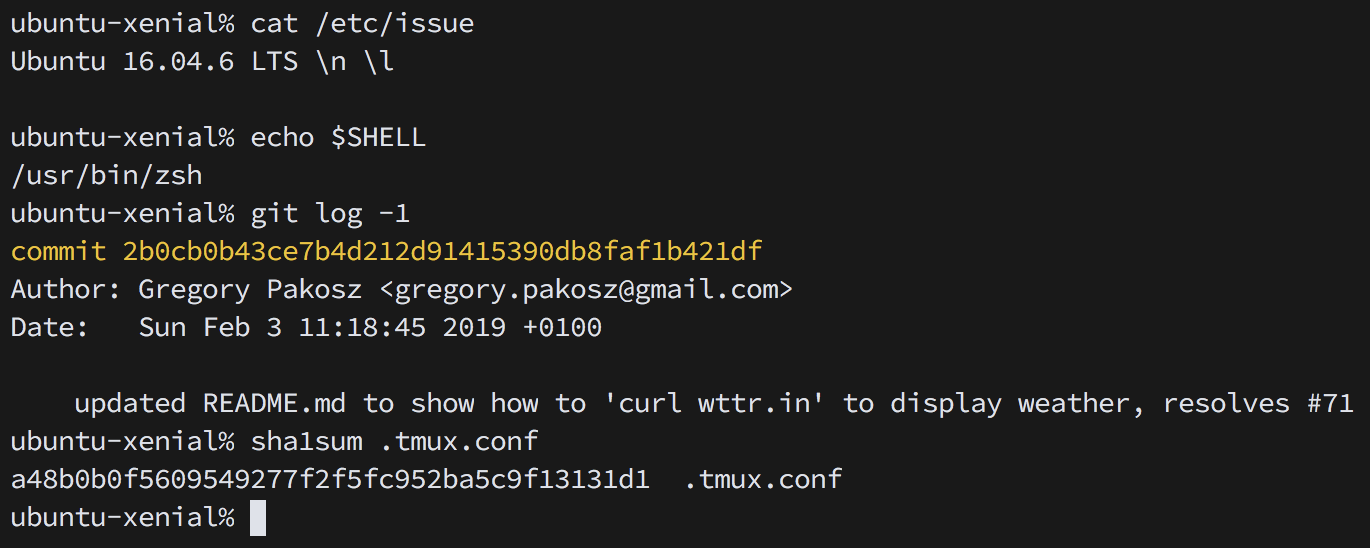Click the '#71' issue reference
Viewport: 1370px width, 548px height.
[1330, 403]
